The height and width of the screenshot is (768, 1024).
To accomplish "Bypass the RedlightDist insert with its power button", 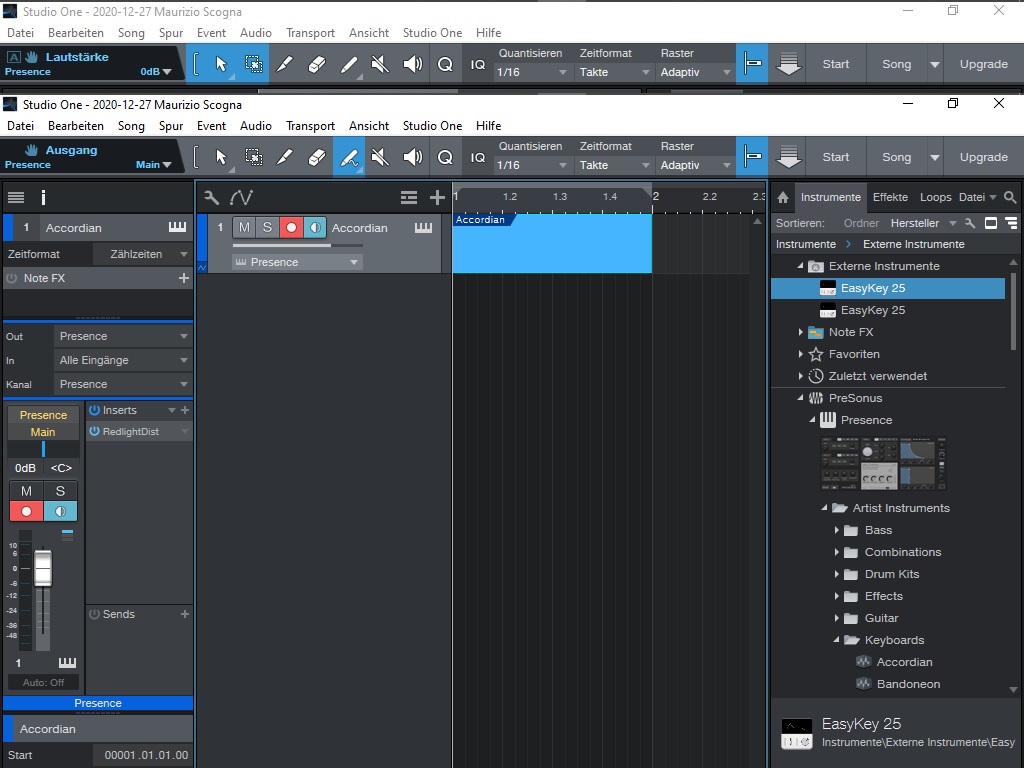I will coord(95,431).
